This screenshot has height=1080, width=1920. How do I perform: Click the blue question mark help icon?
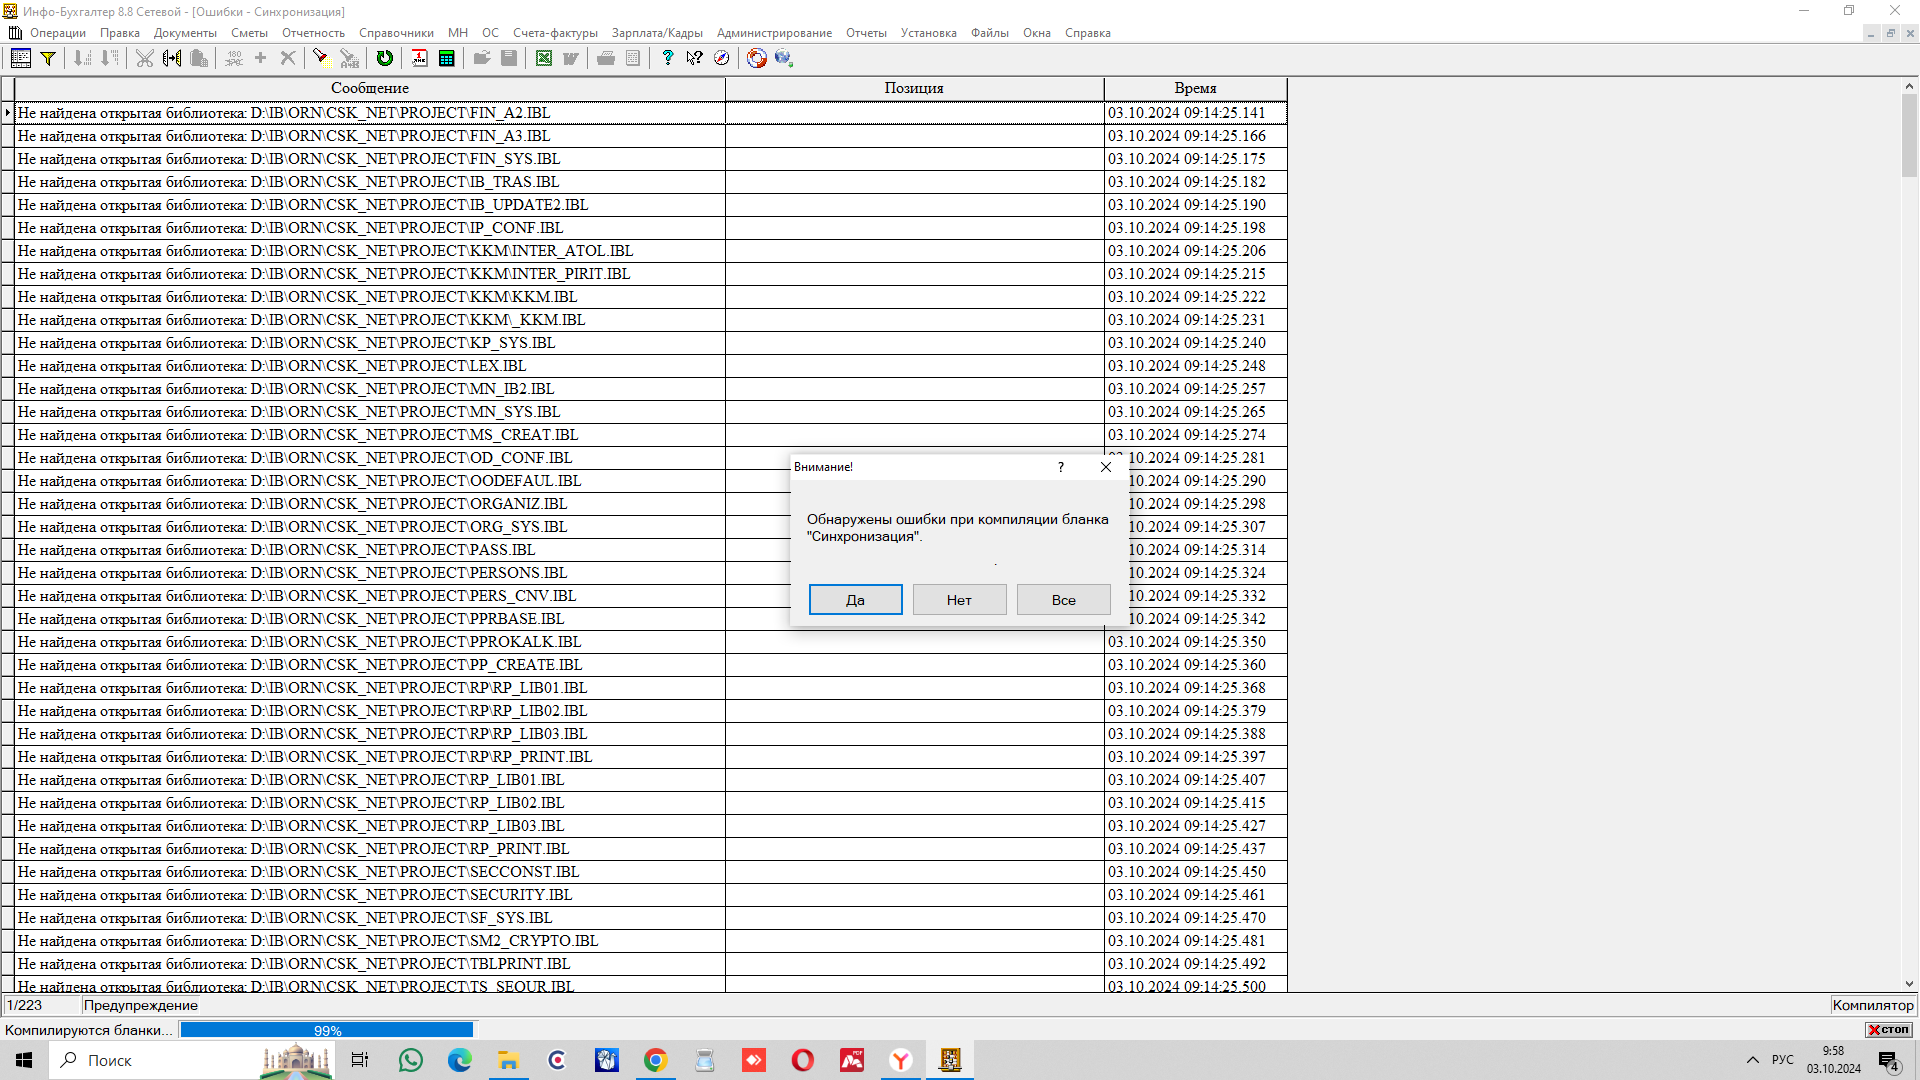[668, 58]
